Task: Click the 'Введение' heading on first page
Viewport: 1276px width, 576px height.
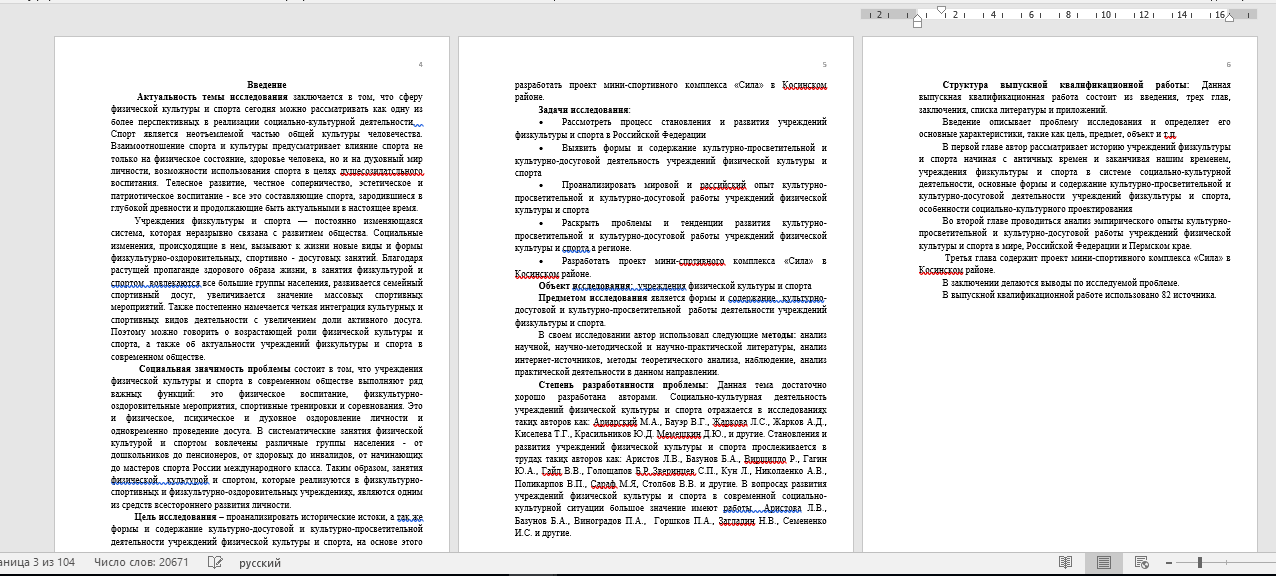Action: (267, 85)
